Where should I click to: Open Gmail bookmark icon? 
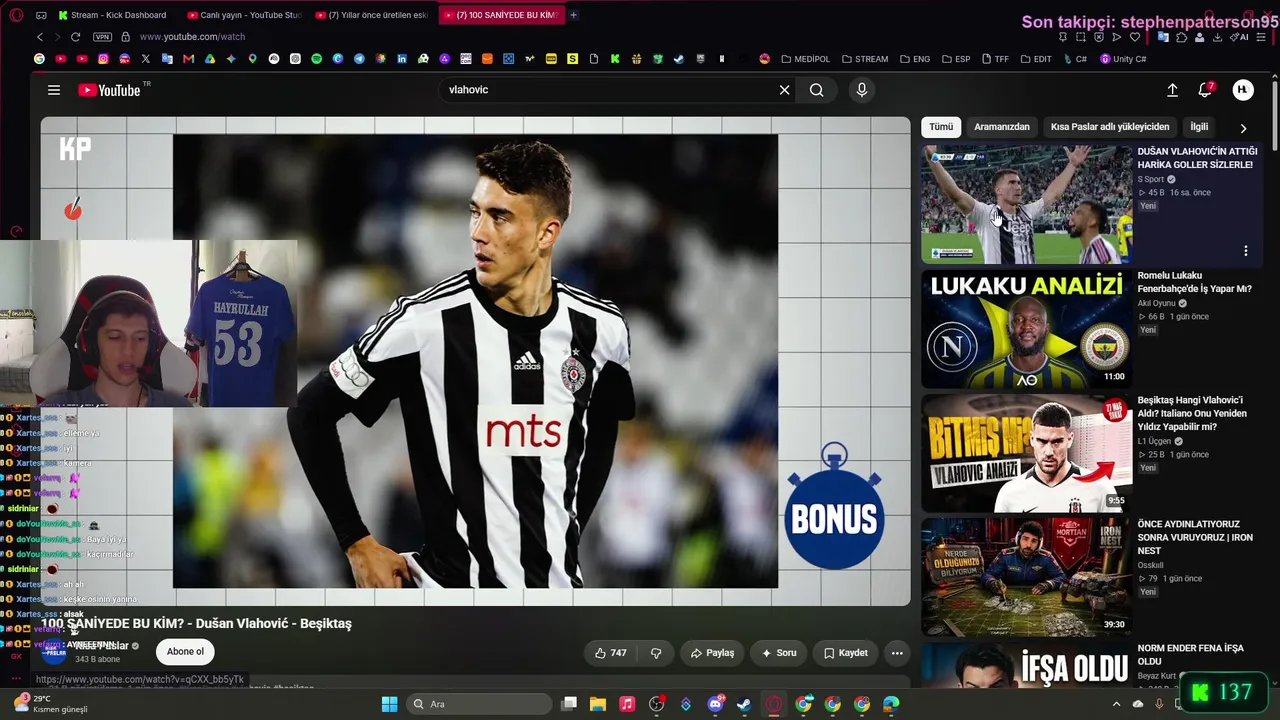[189, 59]
